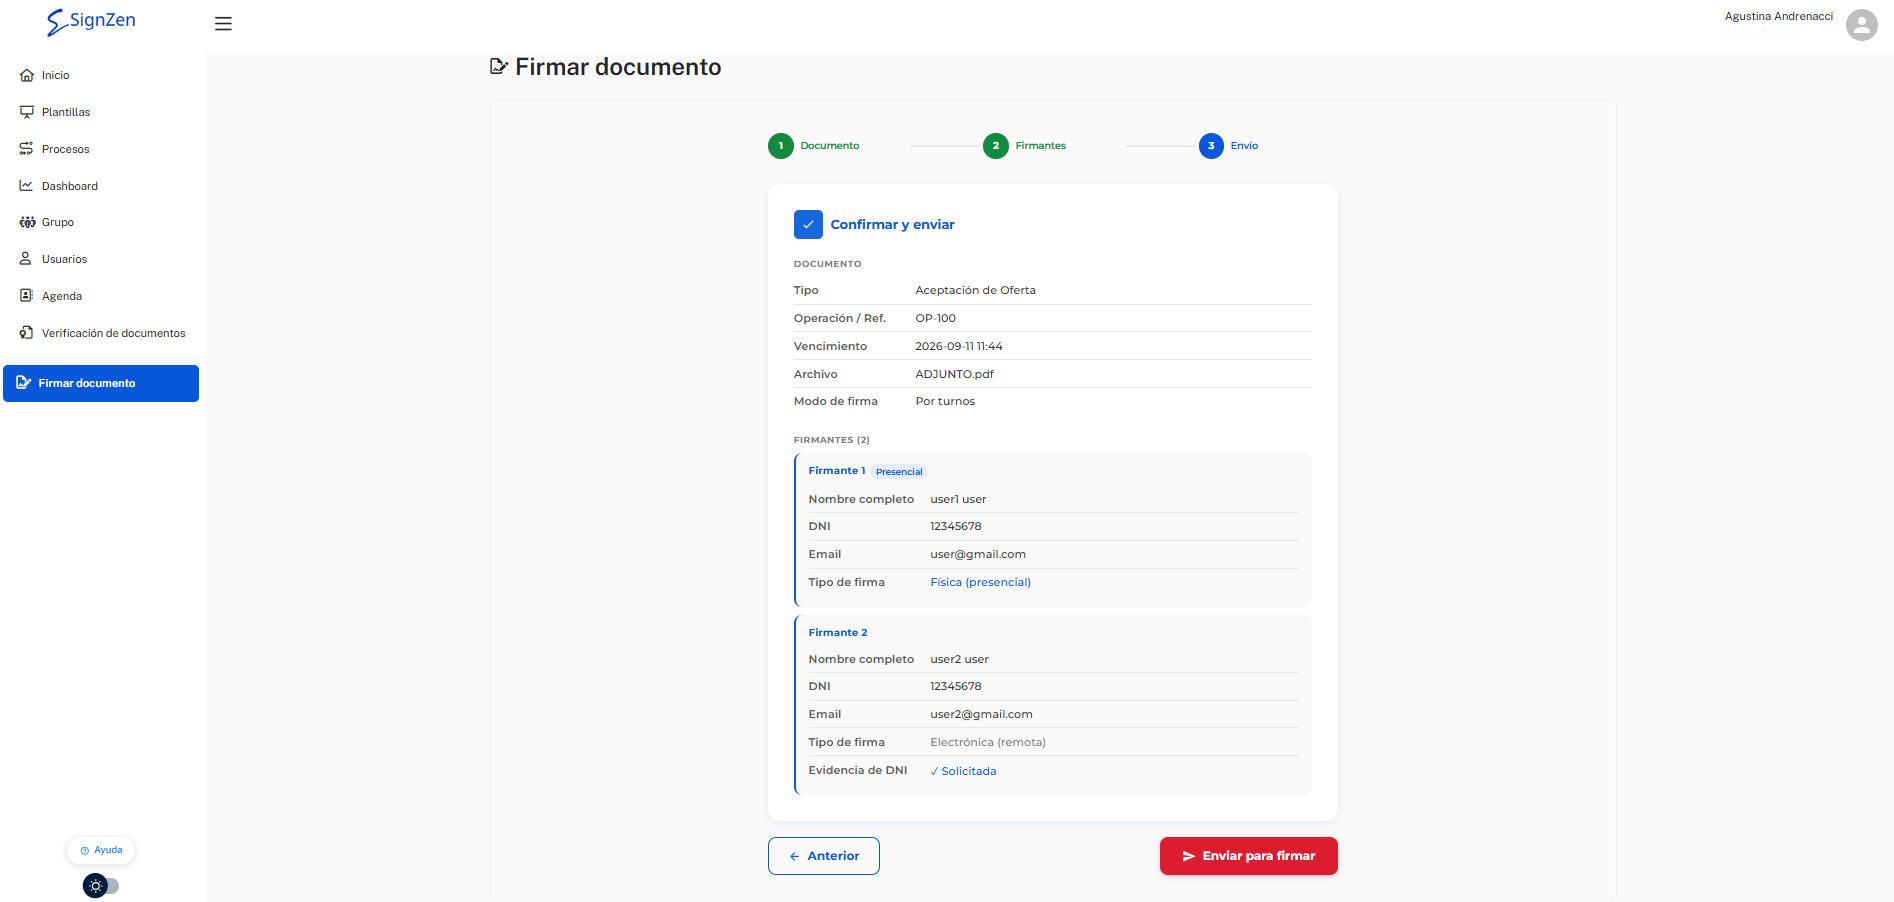Click the Inicio home icon

(x=27, y=75)
